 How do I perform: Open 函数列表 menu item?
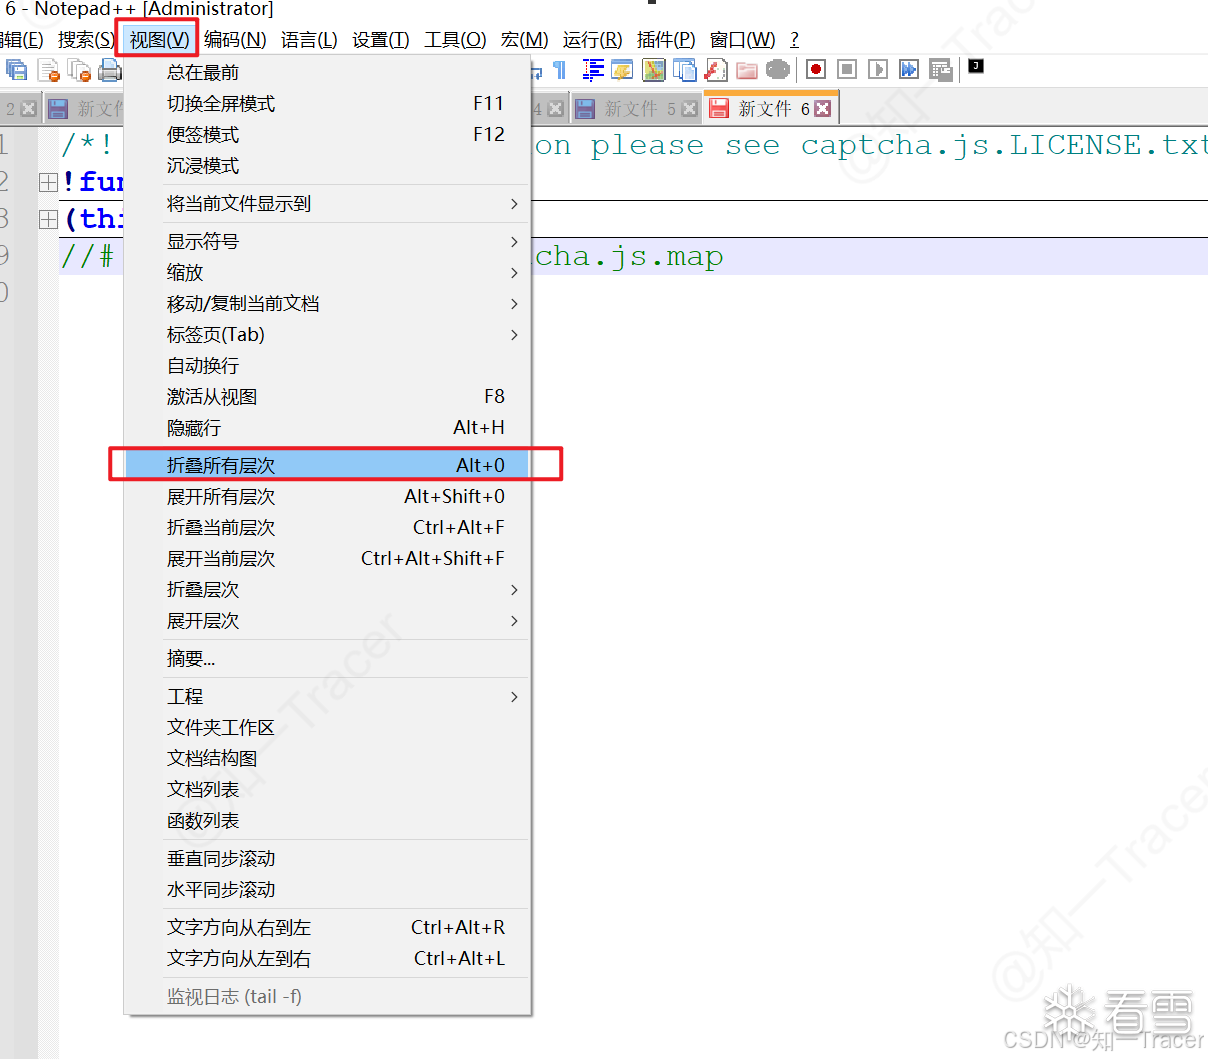[327, 821]
